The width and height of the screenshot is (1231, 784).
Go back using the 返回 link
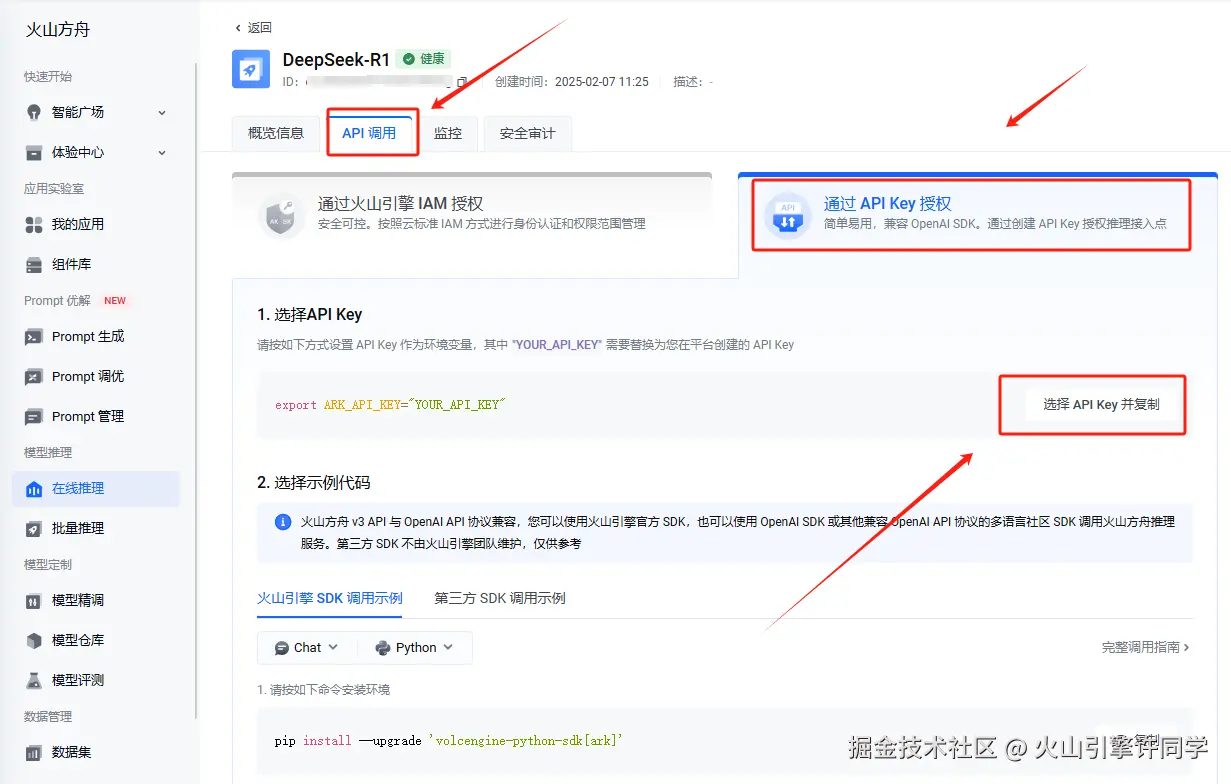[253, 27]
